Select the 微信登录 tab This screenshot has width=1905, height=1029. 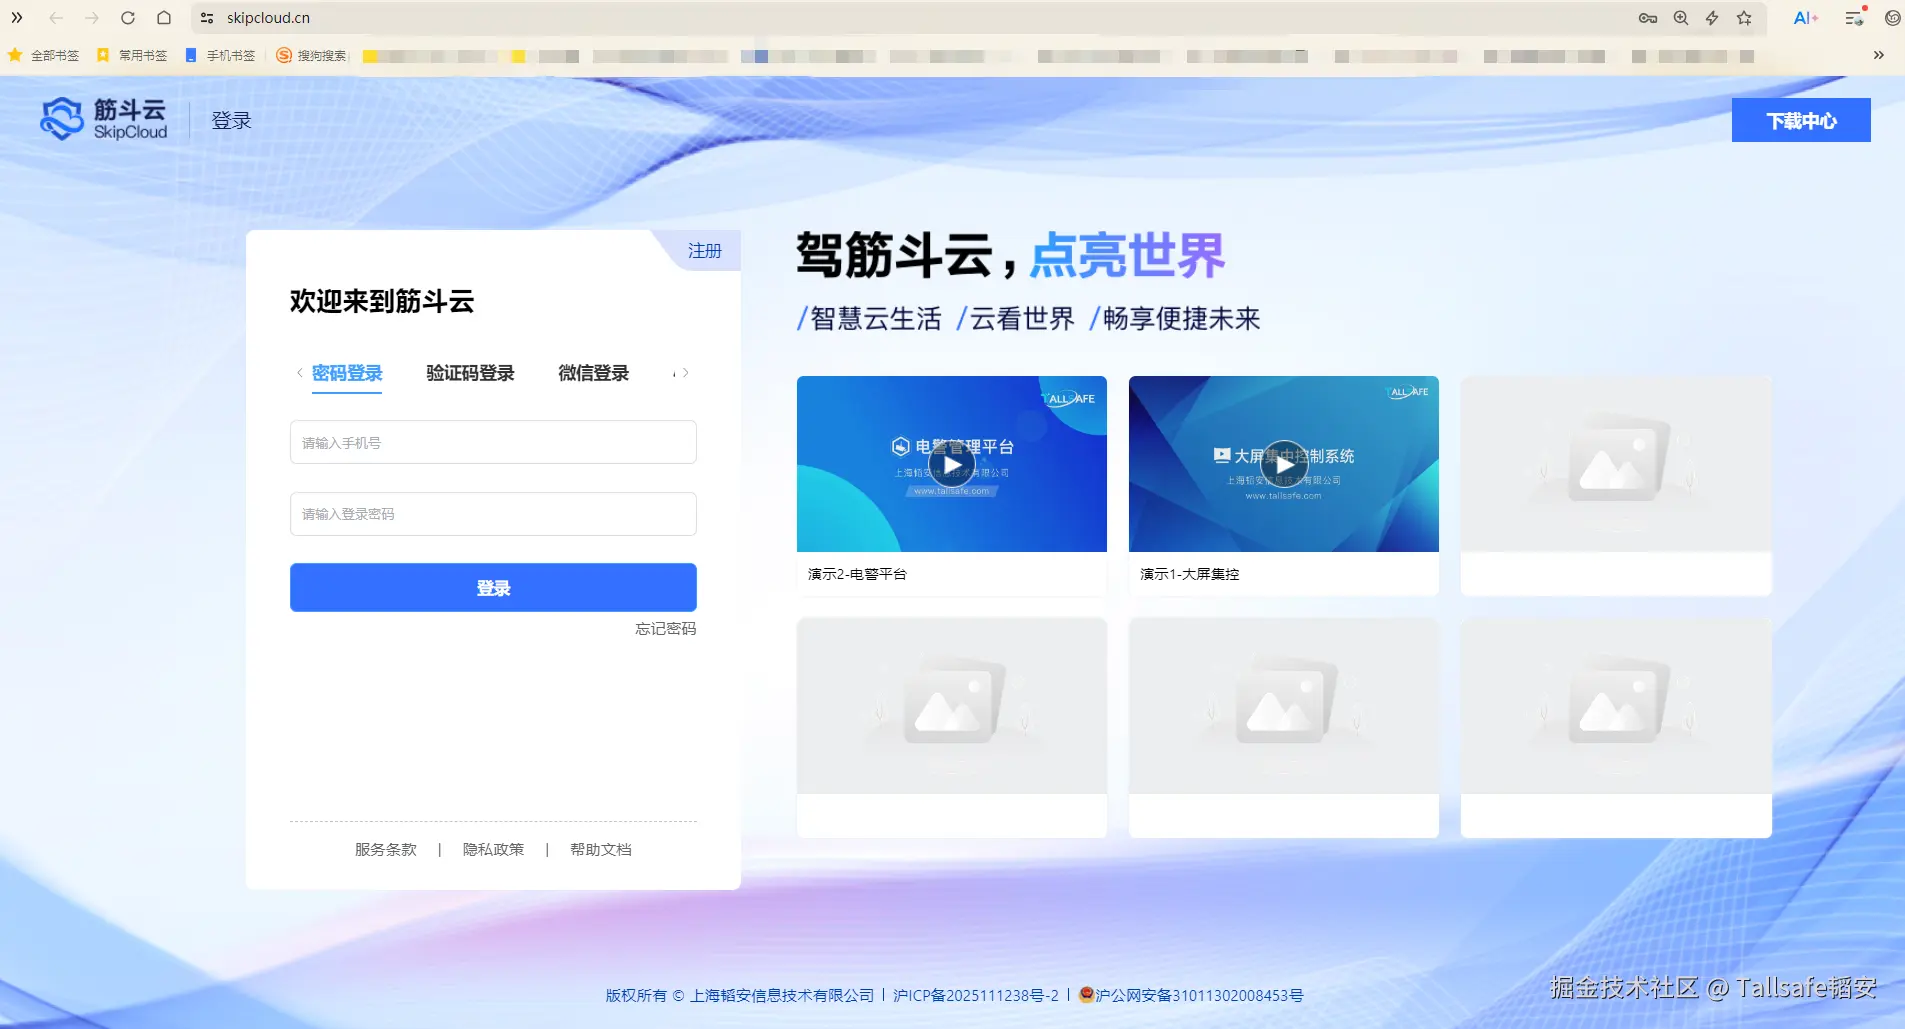pos(594,373)
